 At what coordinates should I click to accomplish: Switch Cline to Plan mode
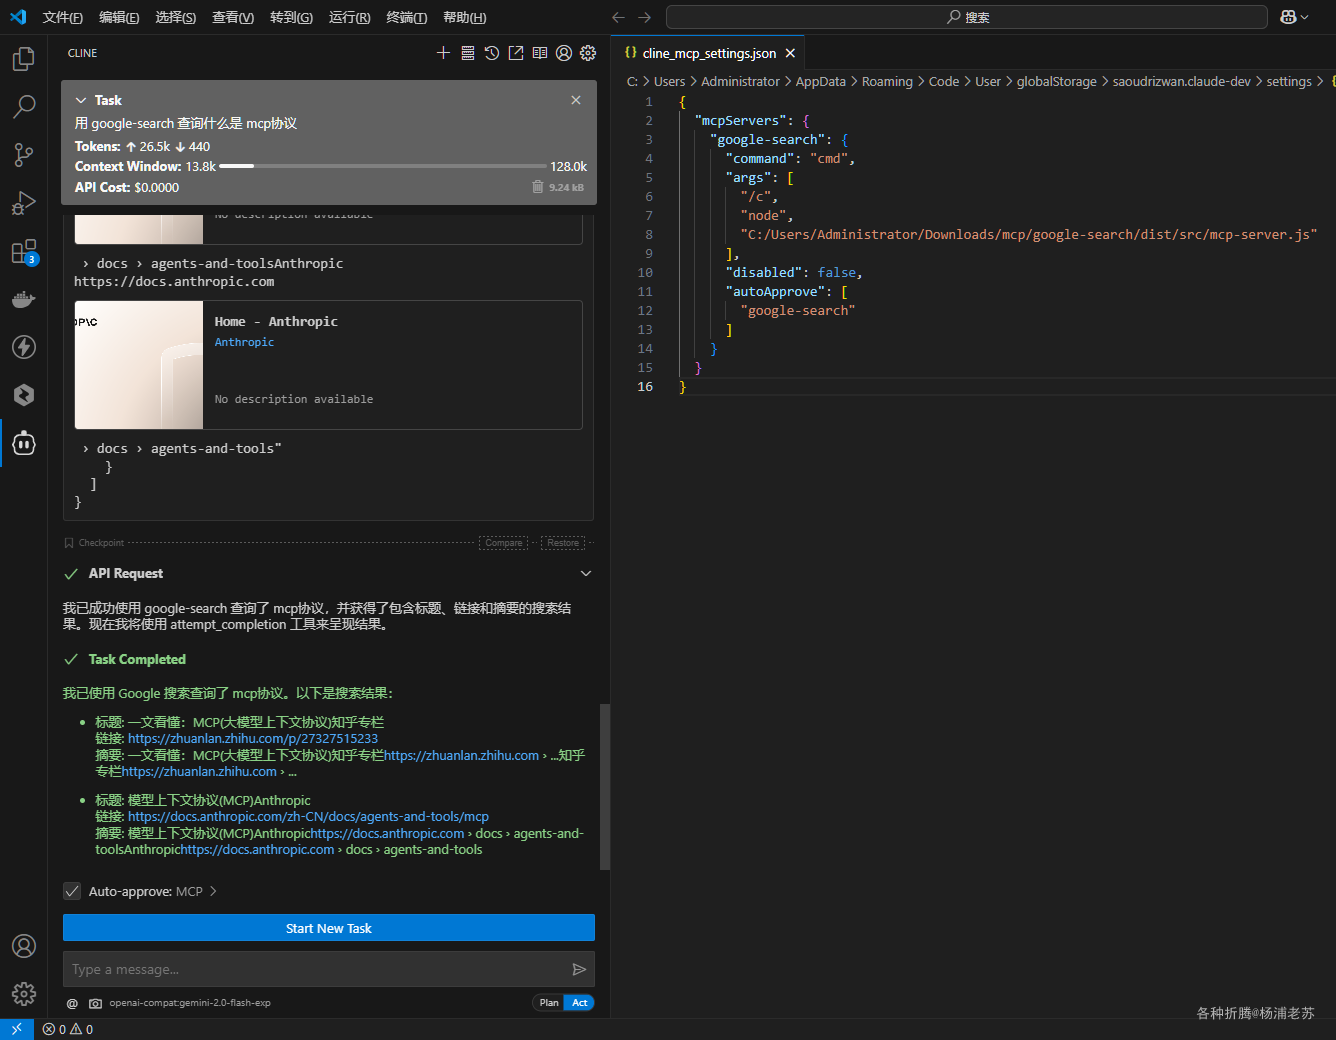click(549, 1003)
